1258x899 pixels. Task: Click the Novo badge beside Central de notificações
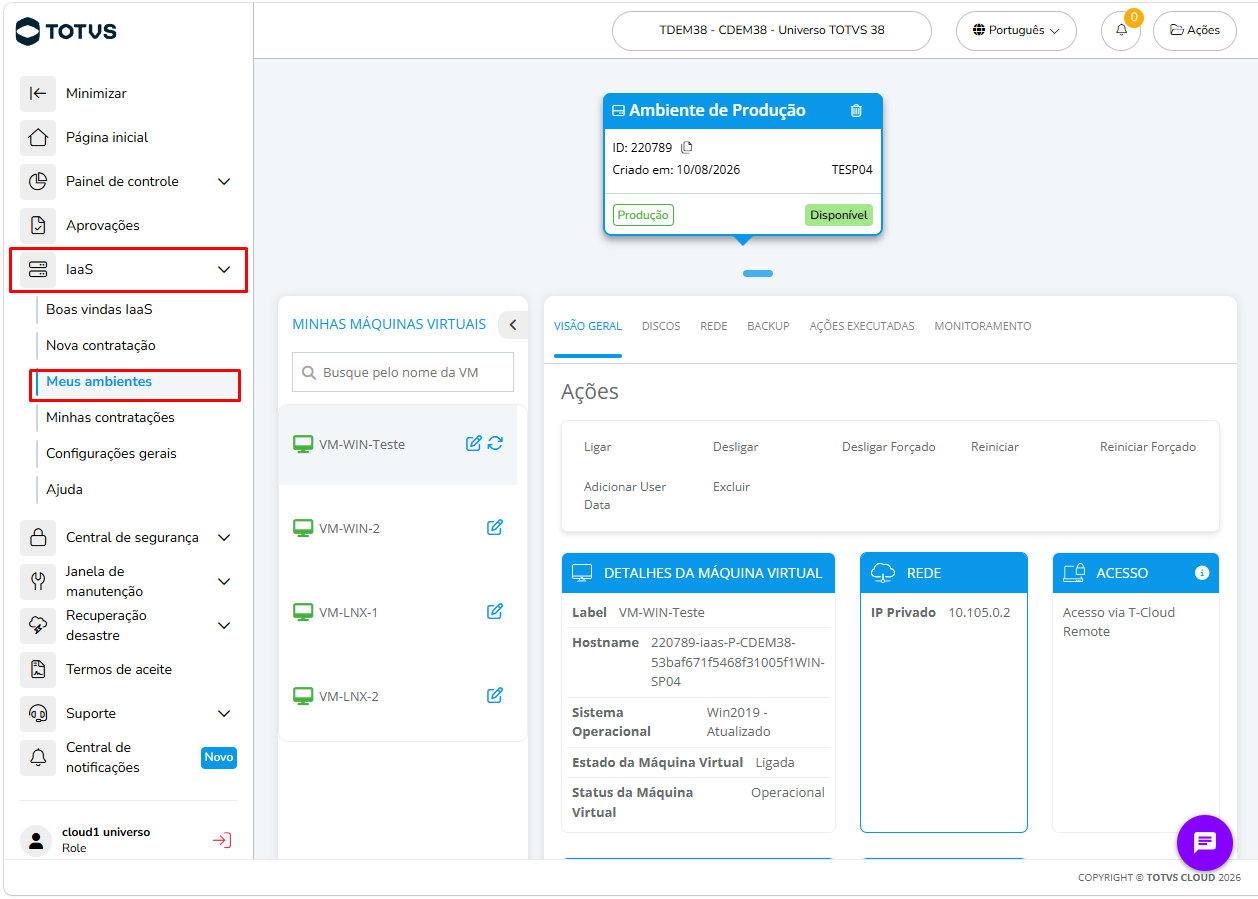click(219, 757)
